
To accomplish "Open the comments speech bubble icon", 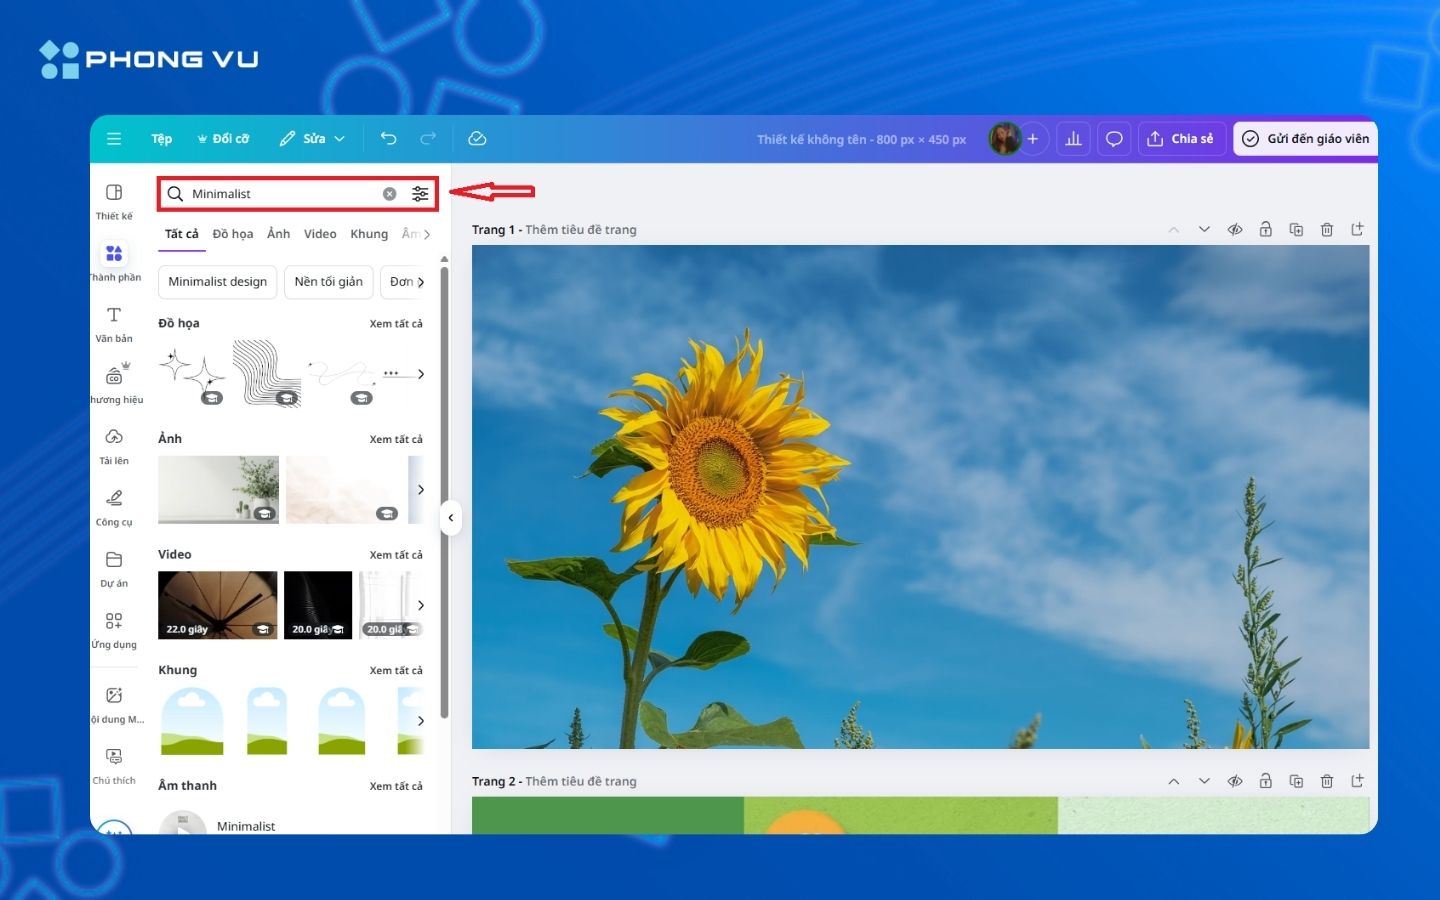I will pos(1114,139).
